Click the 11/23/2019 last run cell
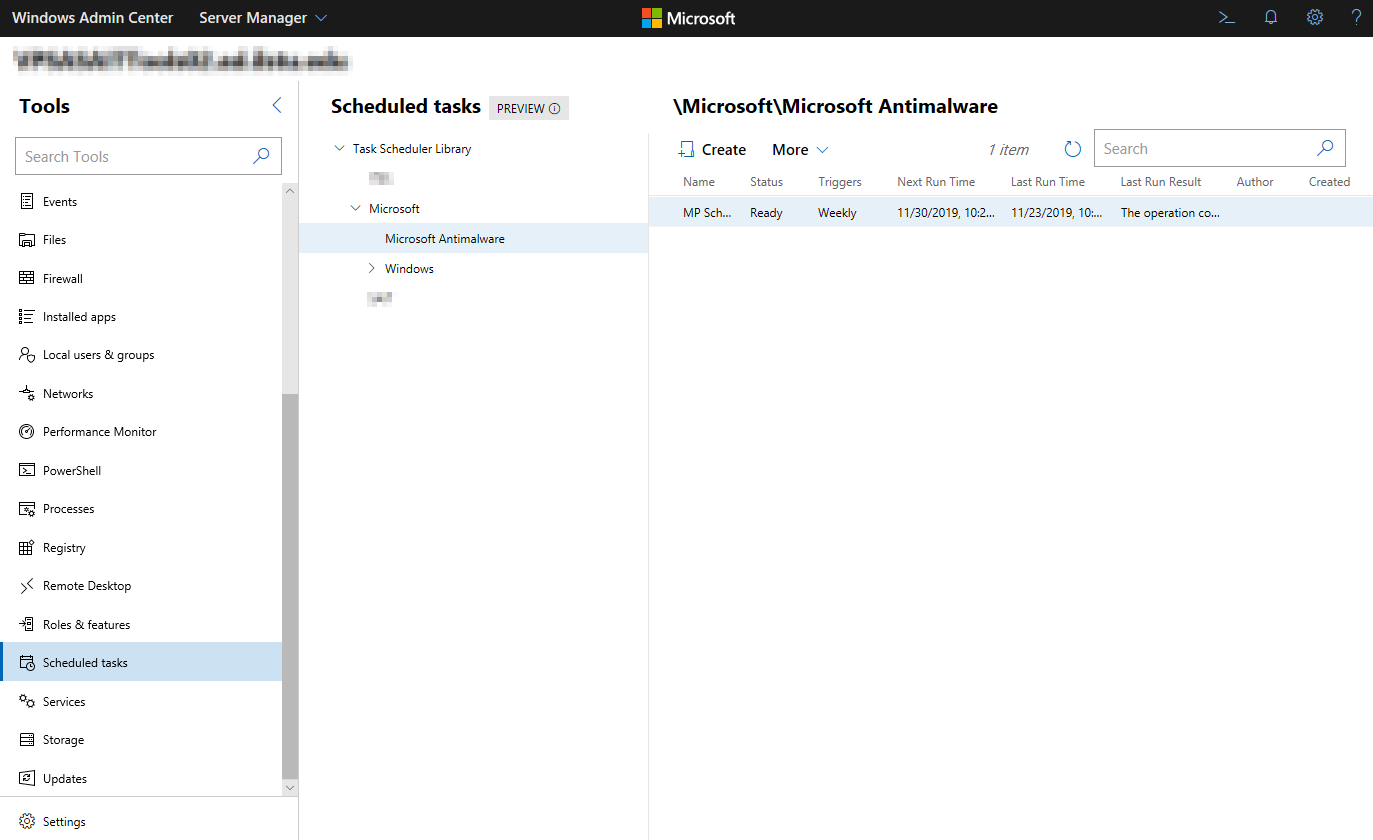The width and height of the screenshot is (1373, 840). pos(1056,213)
